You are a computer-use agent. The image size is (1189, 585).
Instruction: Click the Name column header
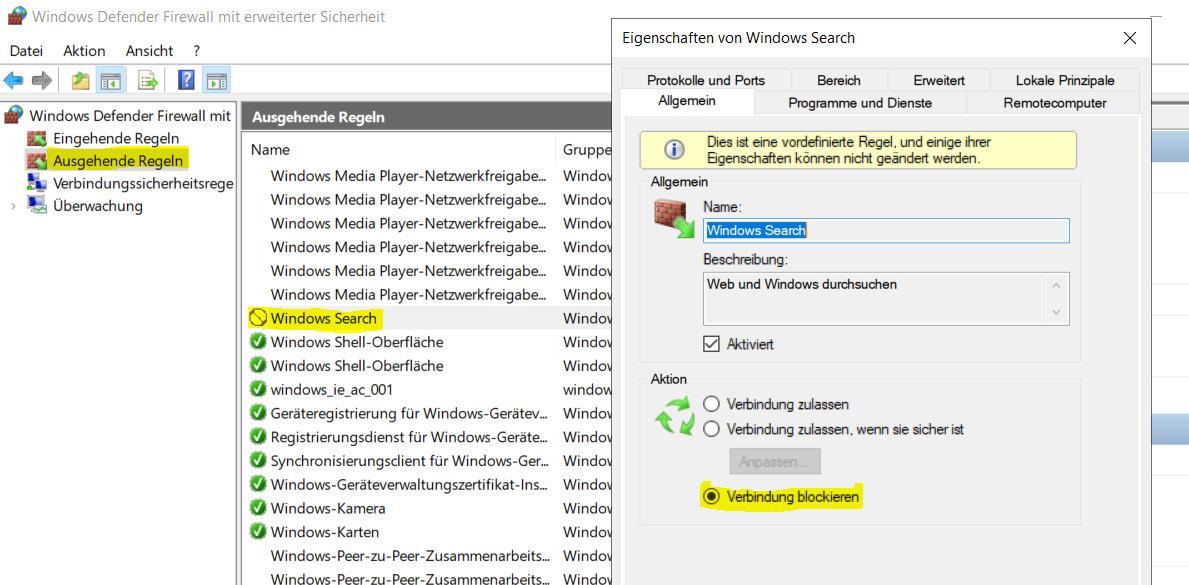pyautogui.click(x=270, y=149)
